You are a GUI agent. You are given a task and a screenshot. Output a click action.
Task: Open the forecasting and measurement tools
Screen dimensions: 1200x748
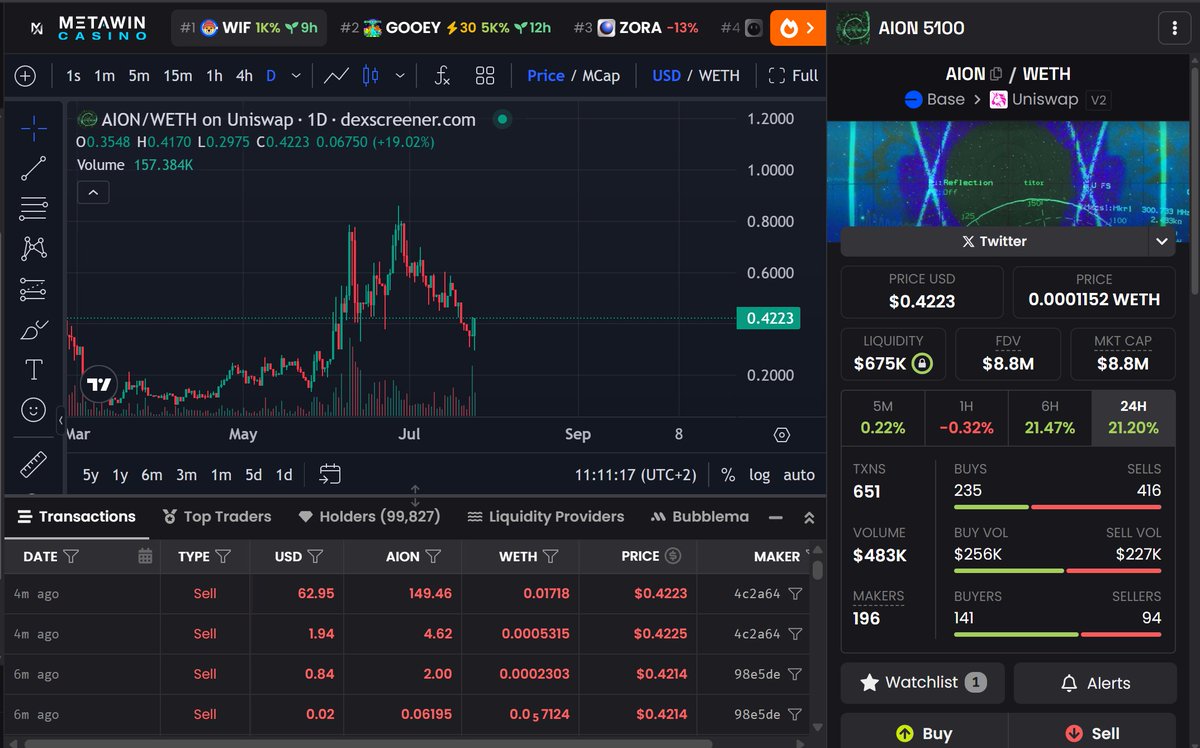[x=33, y=289]
